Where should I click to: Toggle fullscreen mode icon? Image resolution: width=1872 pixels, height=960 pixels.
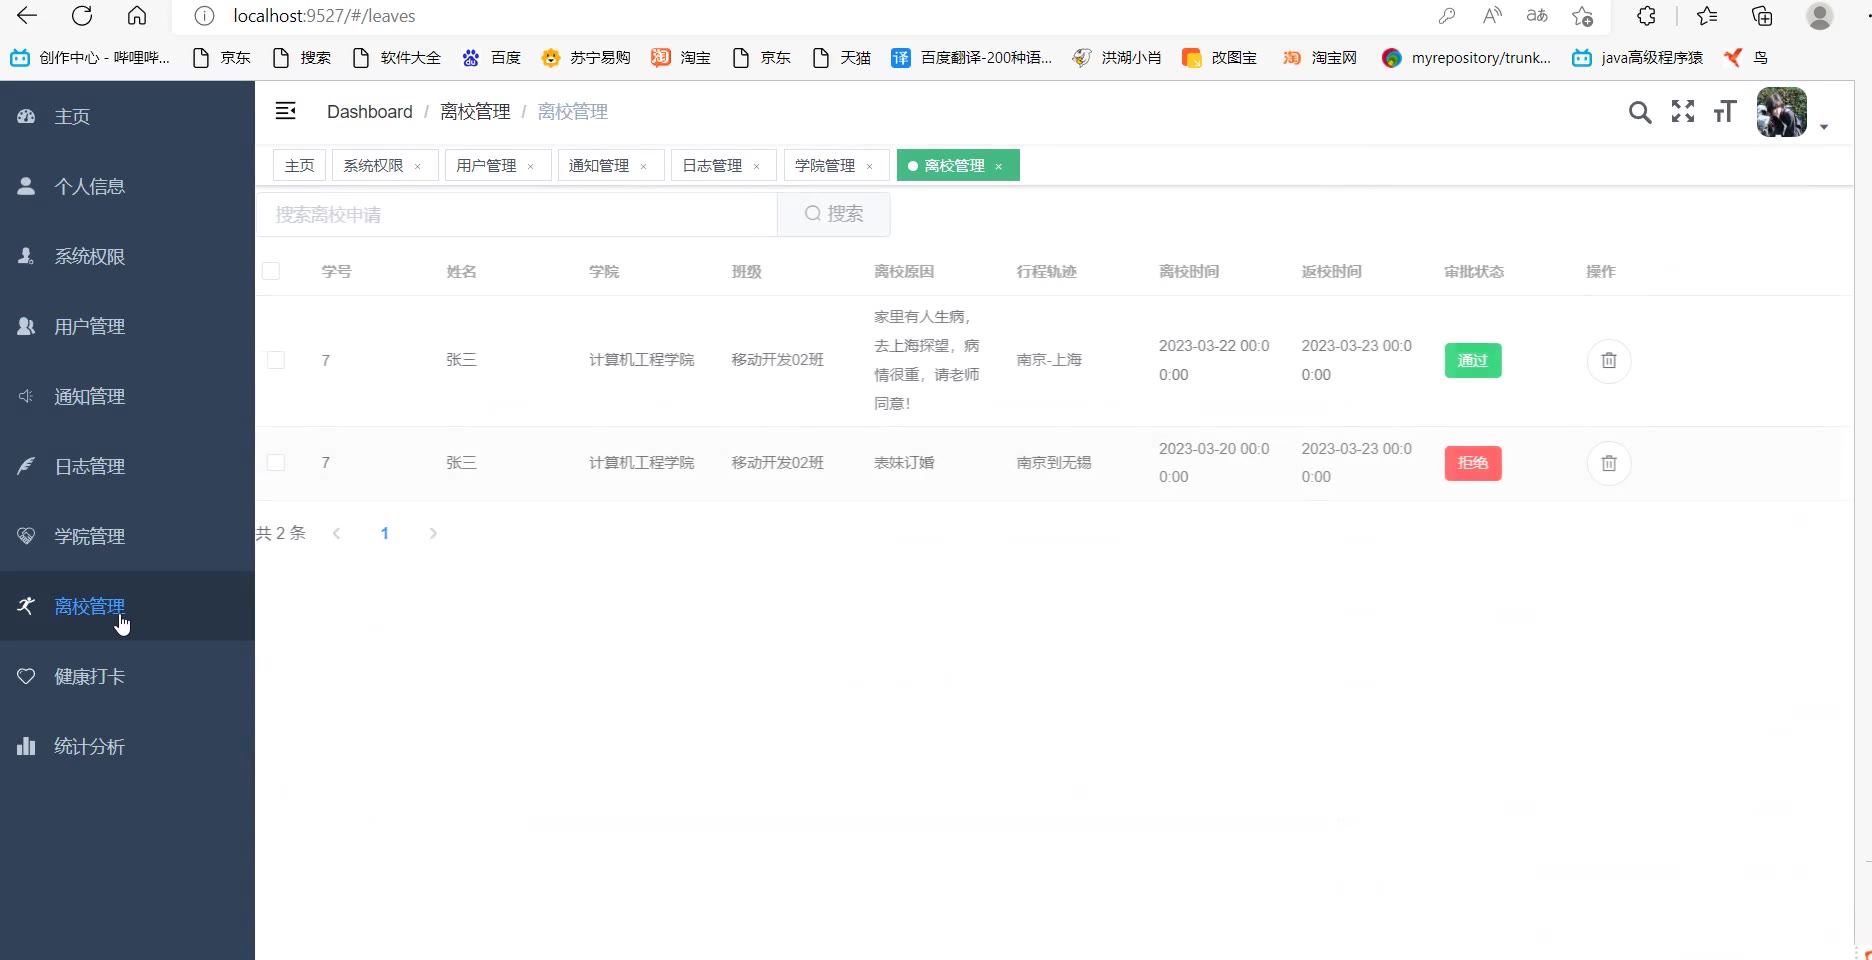tap(1683, 111)
